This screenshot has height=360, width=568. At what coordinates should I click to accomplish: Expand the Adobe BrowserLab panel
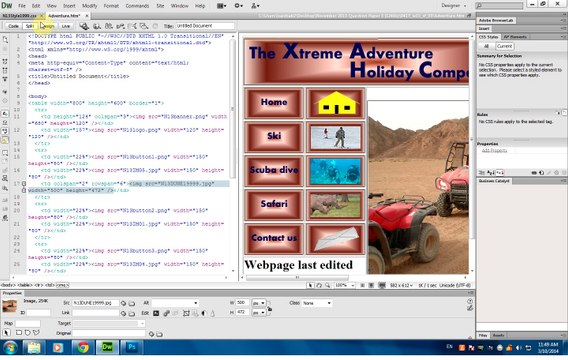click(x=496, y=21)
